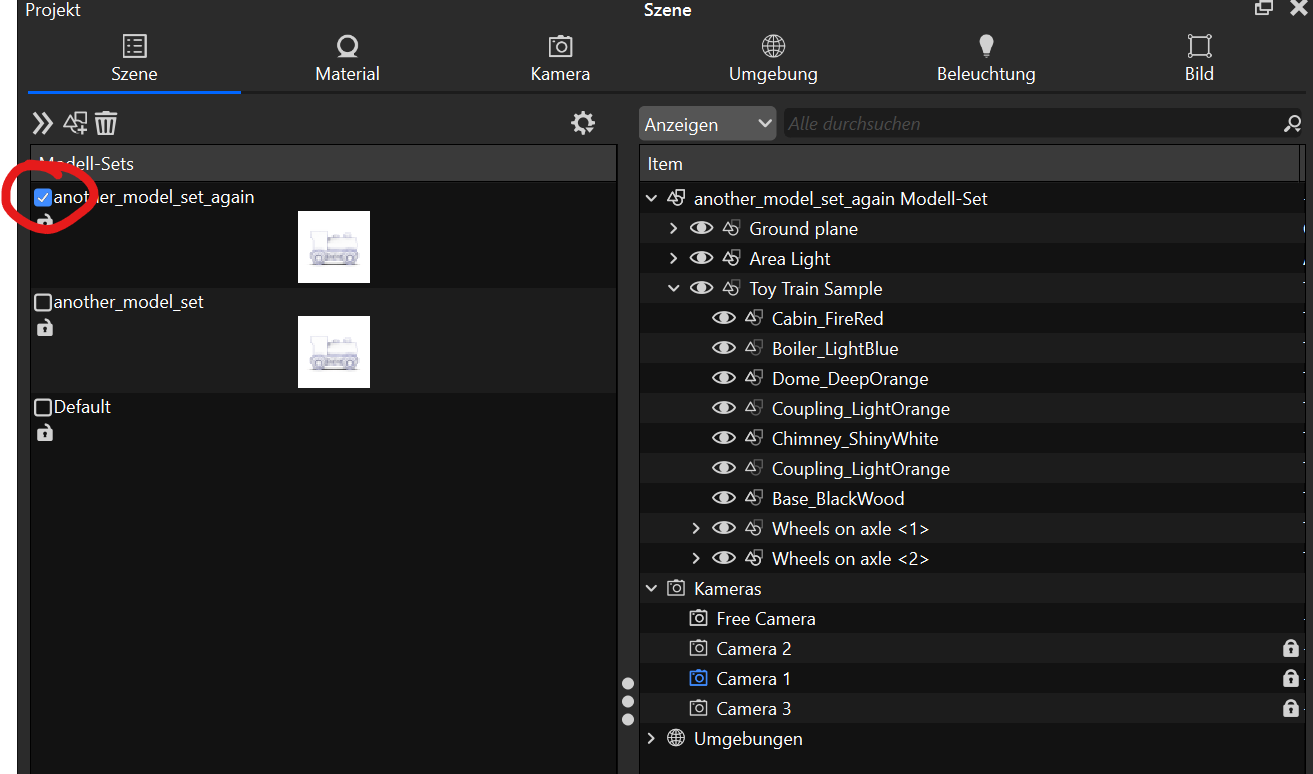Expand Wheels on axle <2>
This screenshot has width=1313, height=774.
pyautogui.click(x=697, y=559)
